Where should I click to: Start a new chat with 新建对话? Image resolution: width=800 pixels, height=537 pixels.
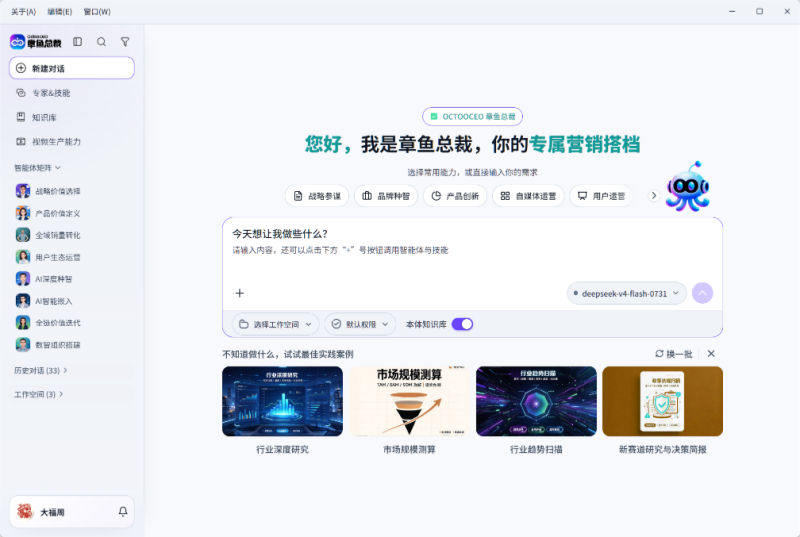(72, 68)
